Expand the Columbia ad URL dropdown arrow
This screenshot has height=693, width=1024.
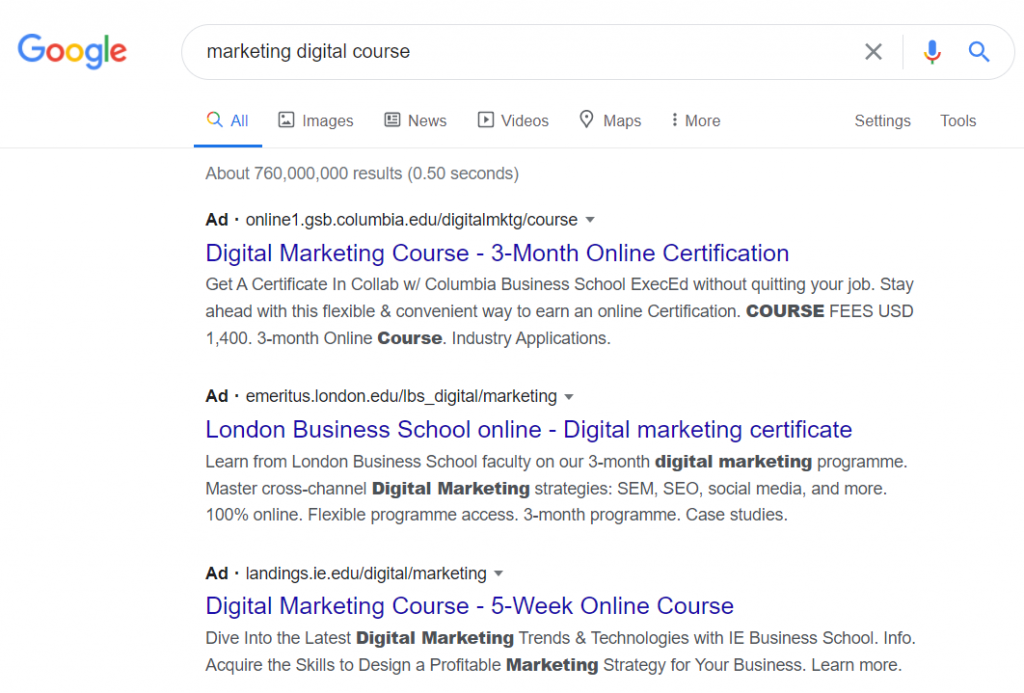coord(590,220)
